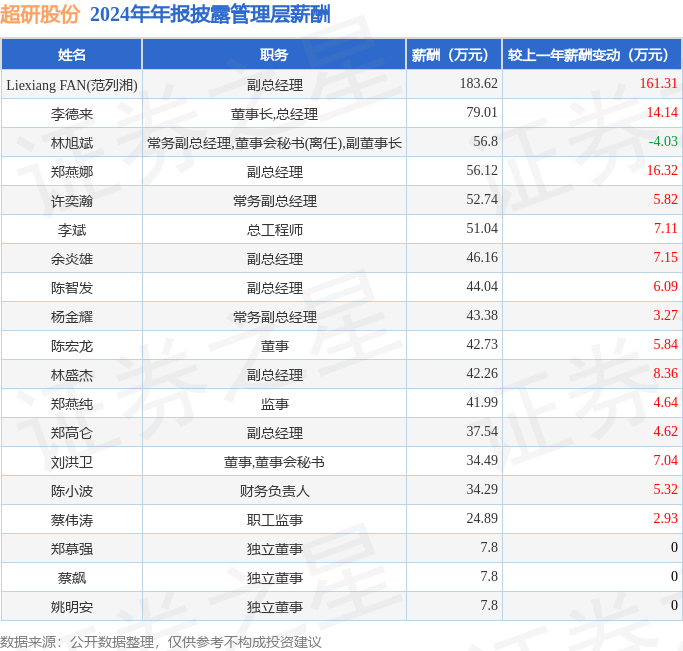Select salary value 56.8
The height and width of the screenshot is (651, 683).
point(485,141)
